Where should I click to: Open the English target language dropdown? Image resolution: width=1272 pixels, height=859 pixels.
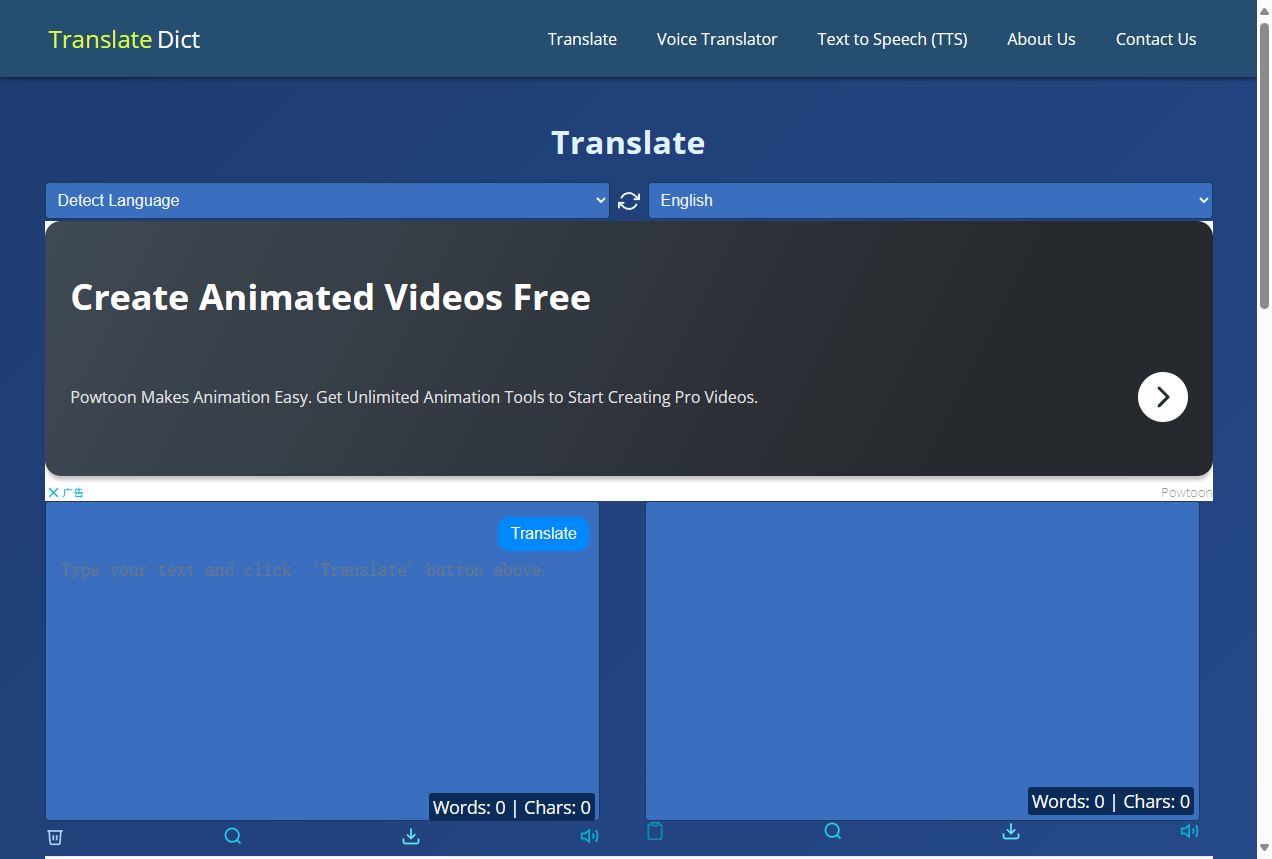(930, 200)
